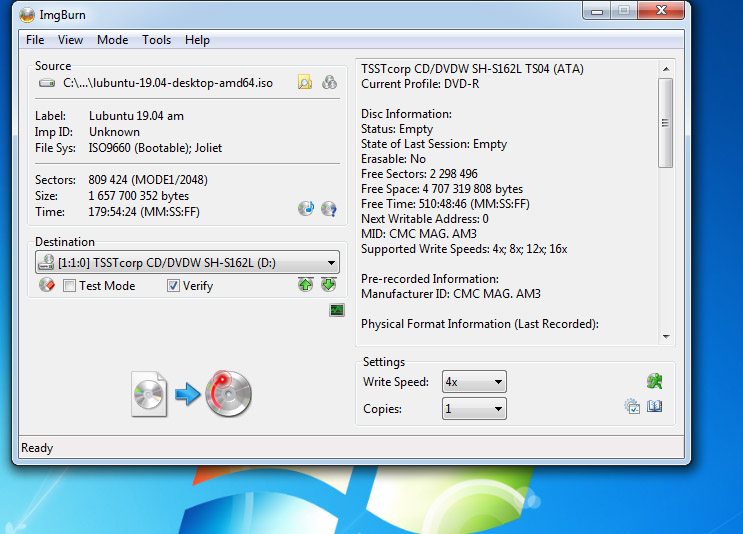Screen dimensions: 743x534
Task: Enable the Test Mode checkbox
Action: pos(69,285)
